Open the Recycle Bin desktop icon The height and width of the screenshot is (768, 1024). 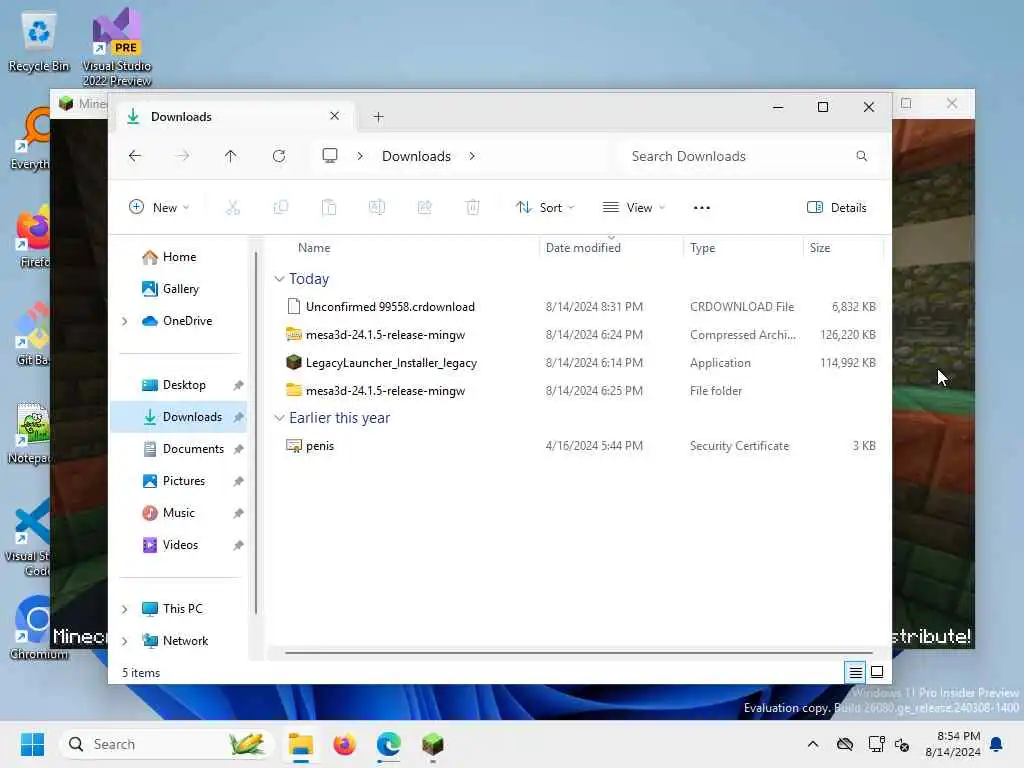[39, 42]
